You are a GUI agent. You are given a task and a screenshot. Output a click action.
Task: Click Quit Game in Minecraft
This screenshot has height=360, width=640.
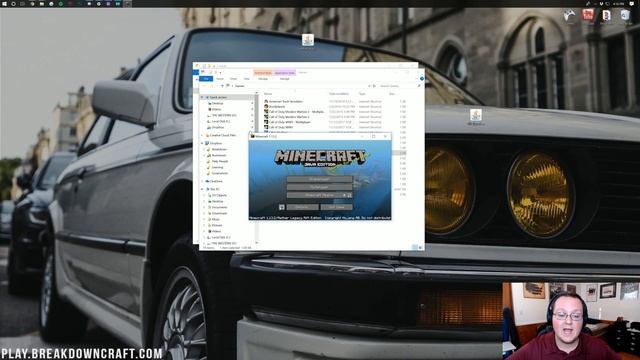pyautogui.click(x=336, y=207)
